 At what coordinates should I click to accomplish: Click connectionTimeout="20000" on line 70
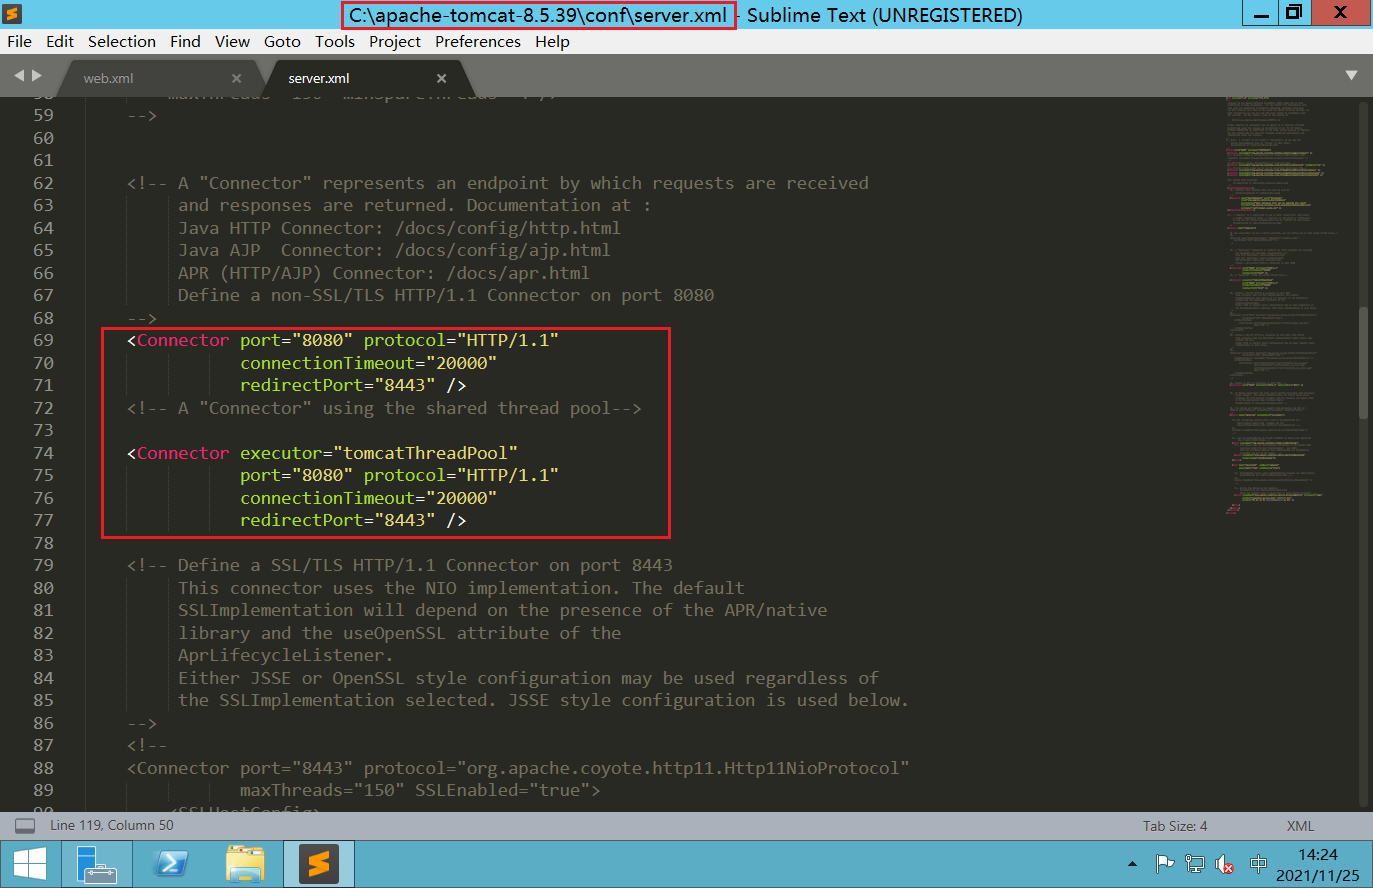[368, 363]
